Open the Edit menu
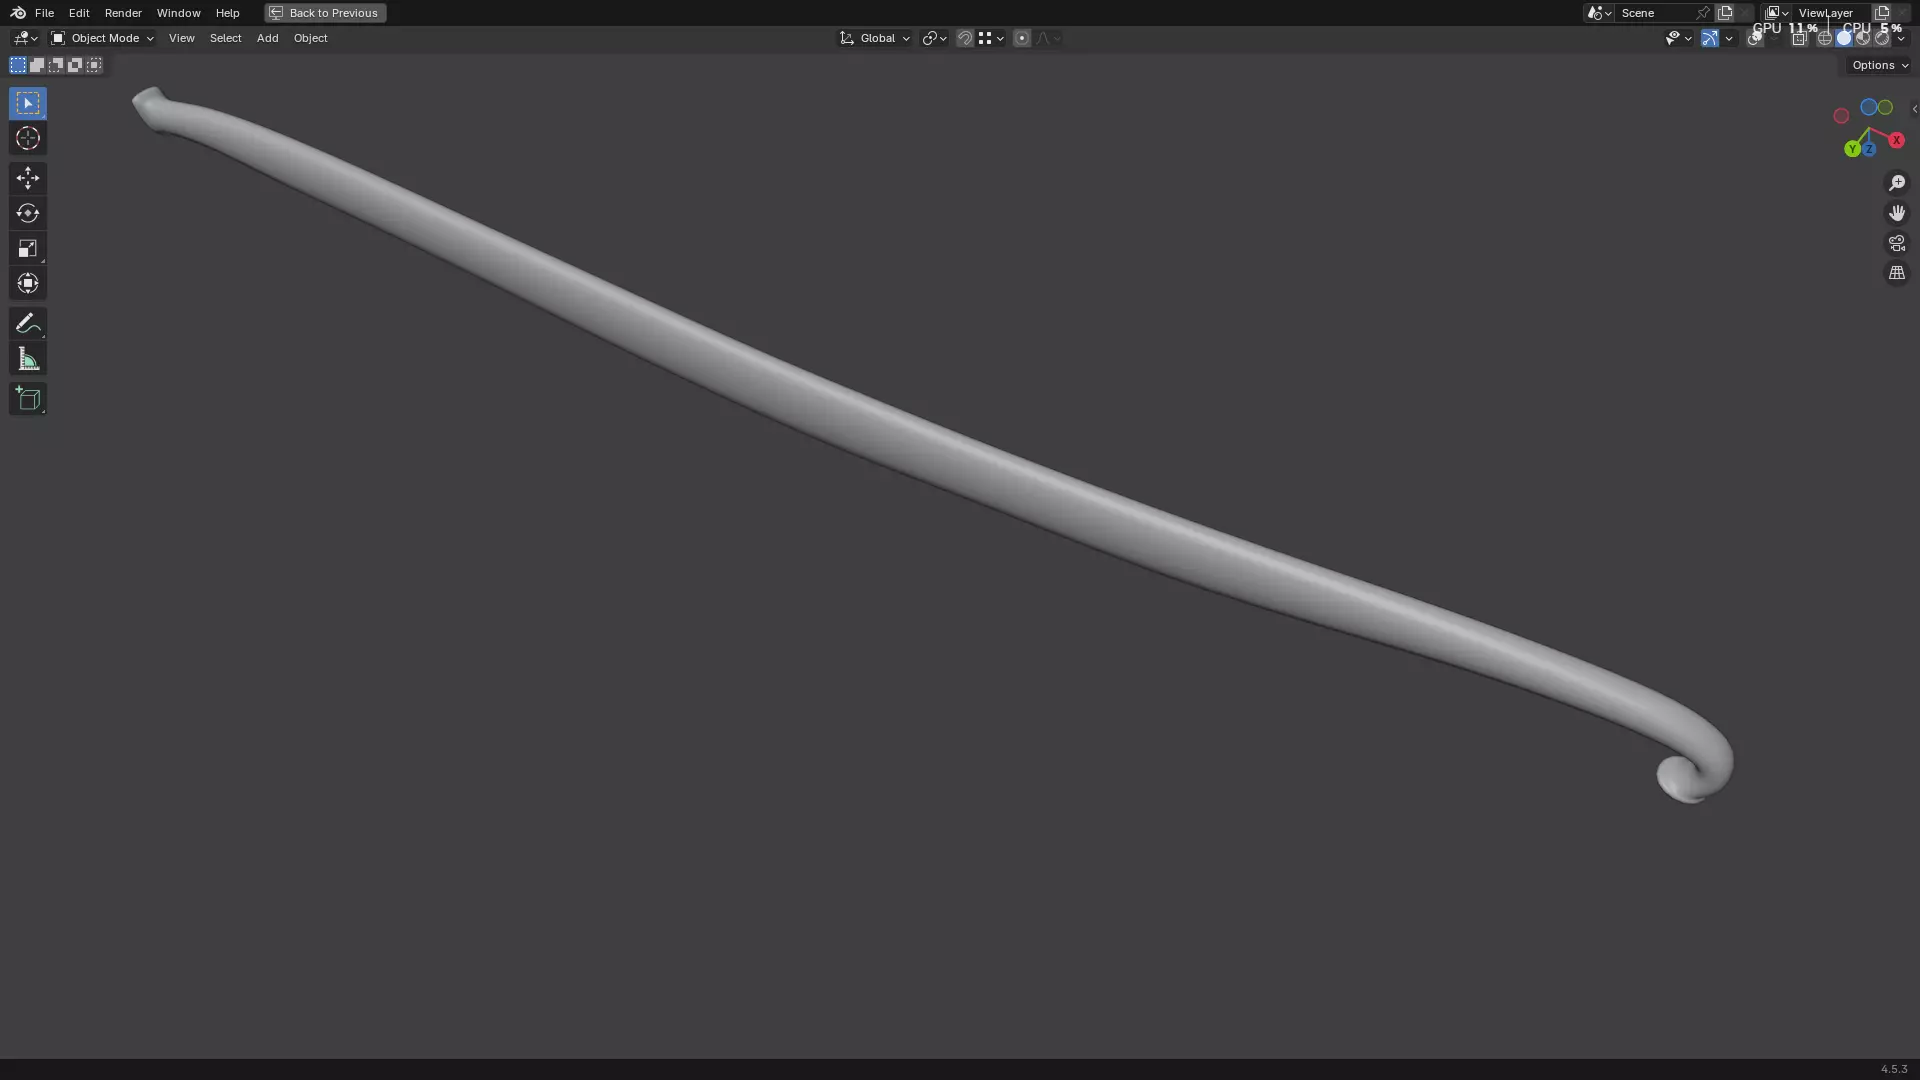Screen dimensions: 1920x1080 79,13
